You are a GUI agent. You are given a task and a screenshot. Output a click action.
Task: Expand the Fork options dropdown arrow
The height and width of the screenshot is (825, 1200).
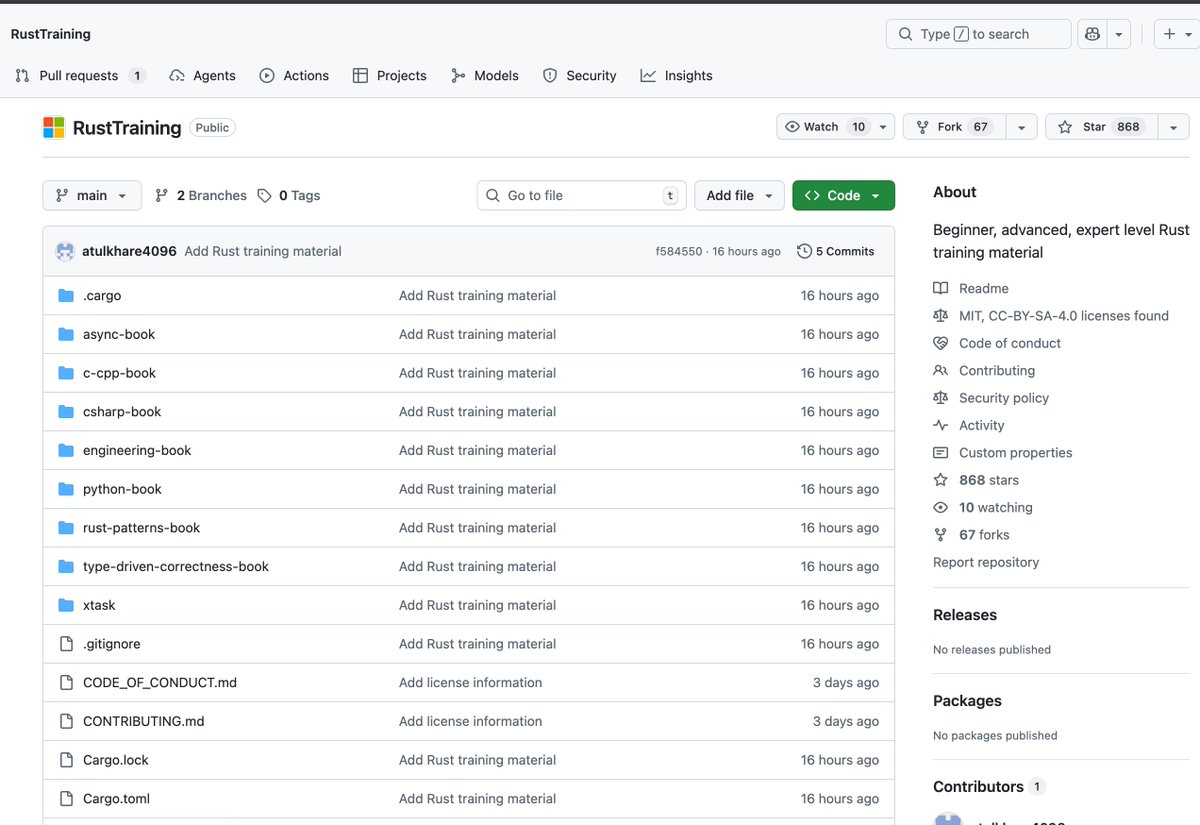(1020, 127)
